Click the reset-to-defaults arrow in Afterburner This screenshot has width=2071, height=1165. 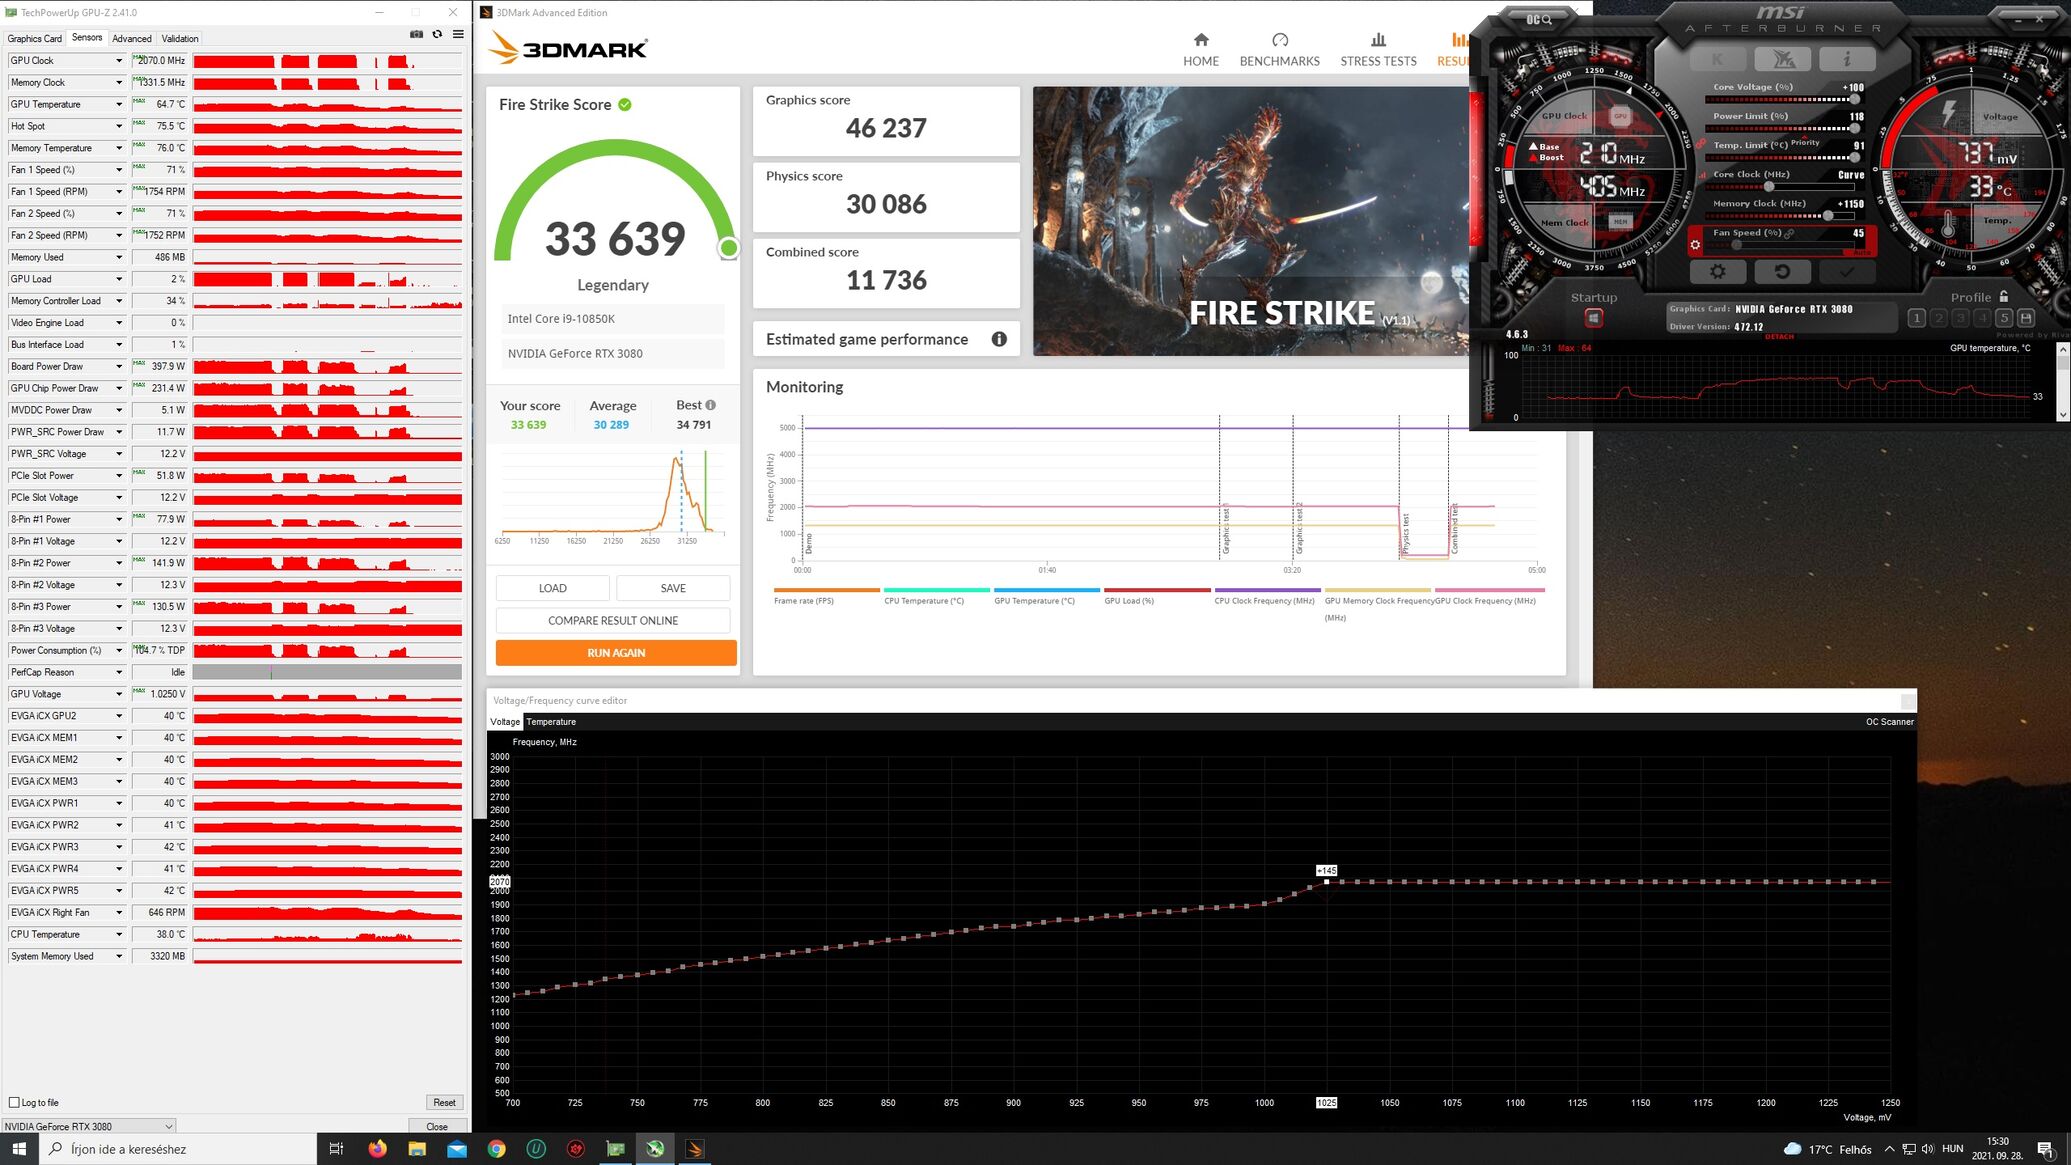[x=1781, y=272]
